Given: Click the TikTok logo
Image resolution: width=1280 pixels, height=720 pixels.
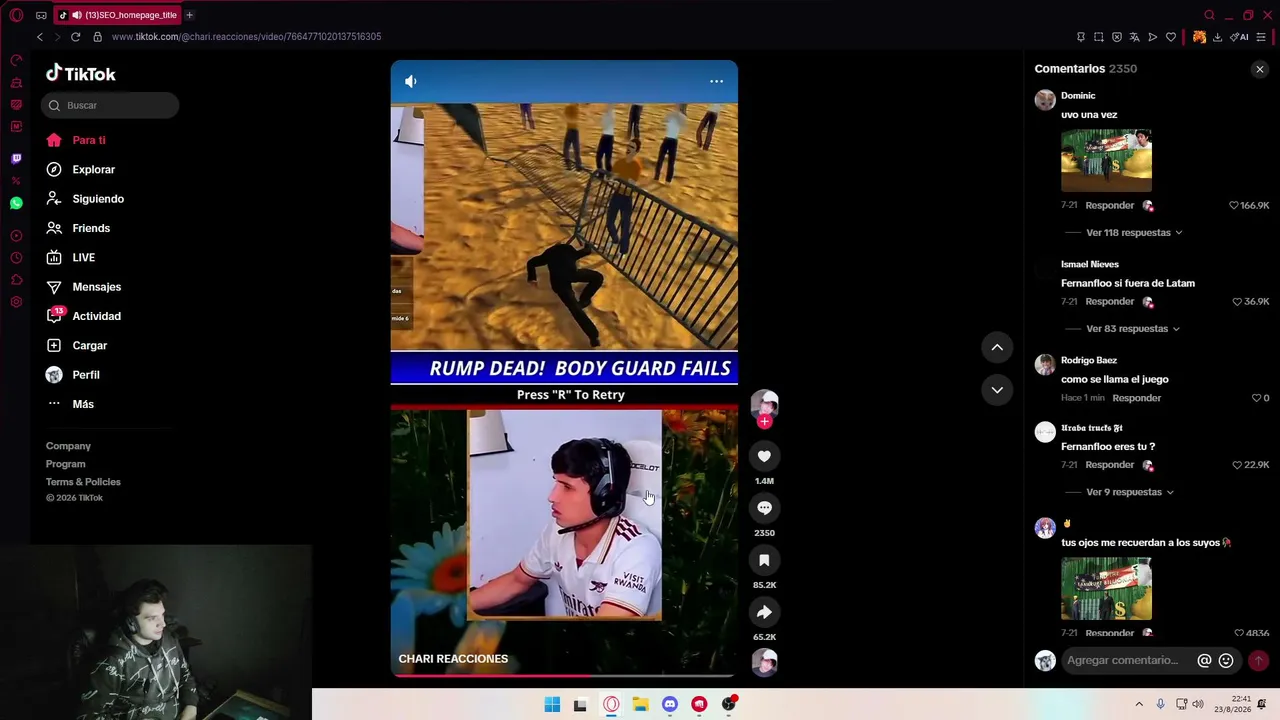Looking at the screenshot, I should point(81,74).
